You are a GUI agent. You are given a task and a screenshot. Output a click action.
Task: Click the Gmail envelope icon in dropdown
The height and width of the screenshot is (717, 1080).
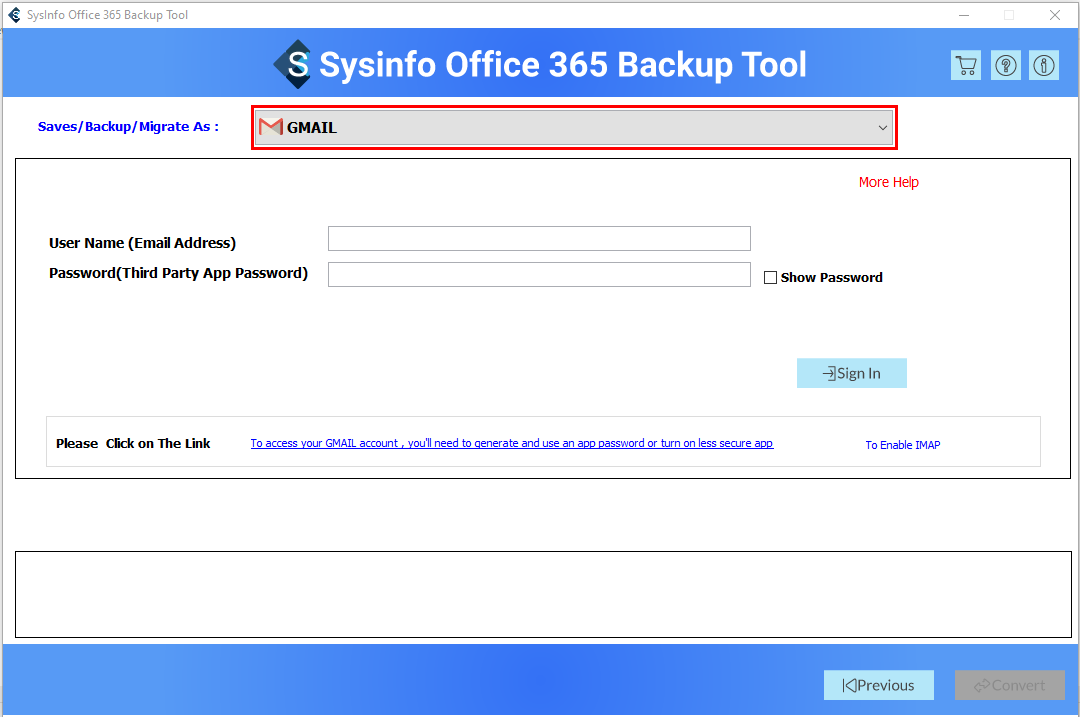pos(271,127)
